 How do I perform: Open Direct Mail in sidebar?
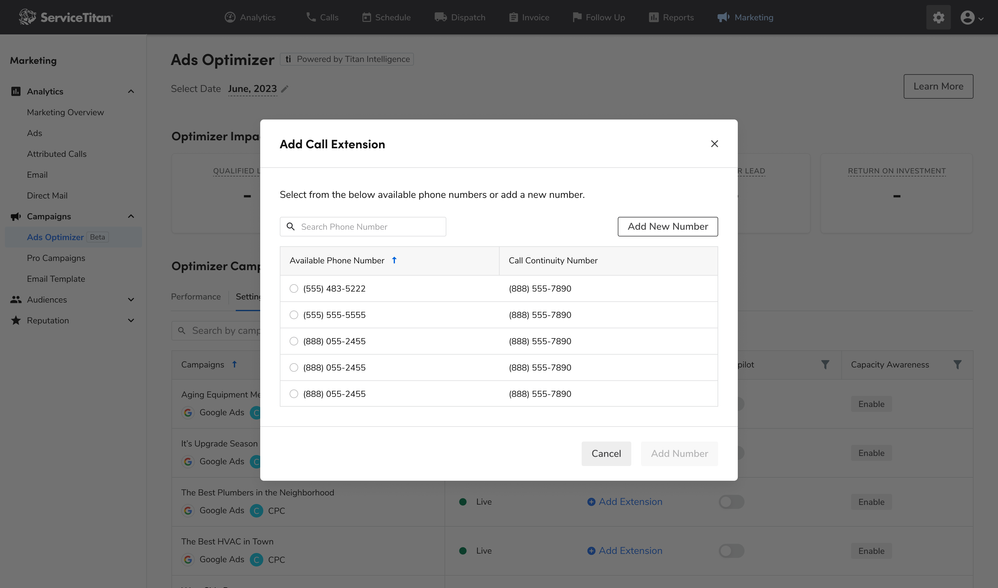(x=47, y=195)
